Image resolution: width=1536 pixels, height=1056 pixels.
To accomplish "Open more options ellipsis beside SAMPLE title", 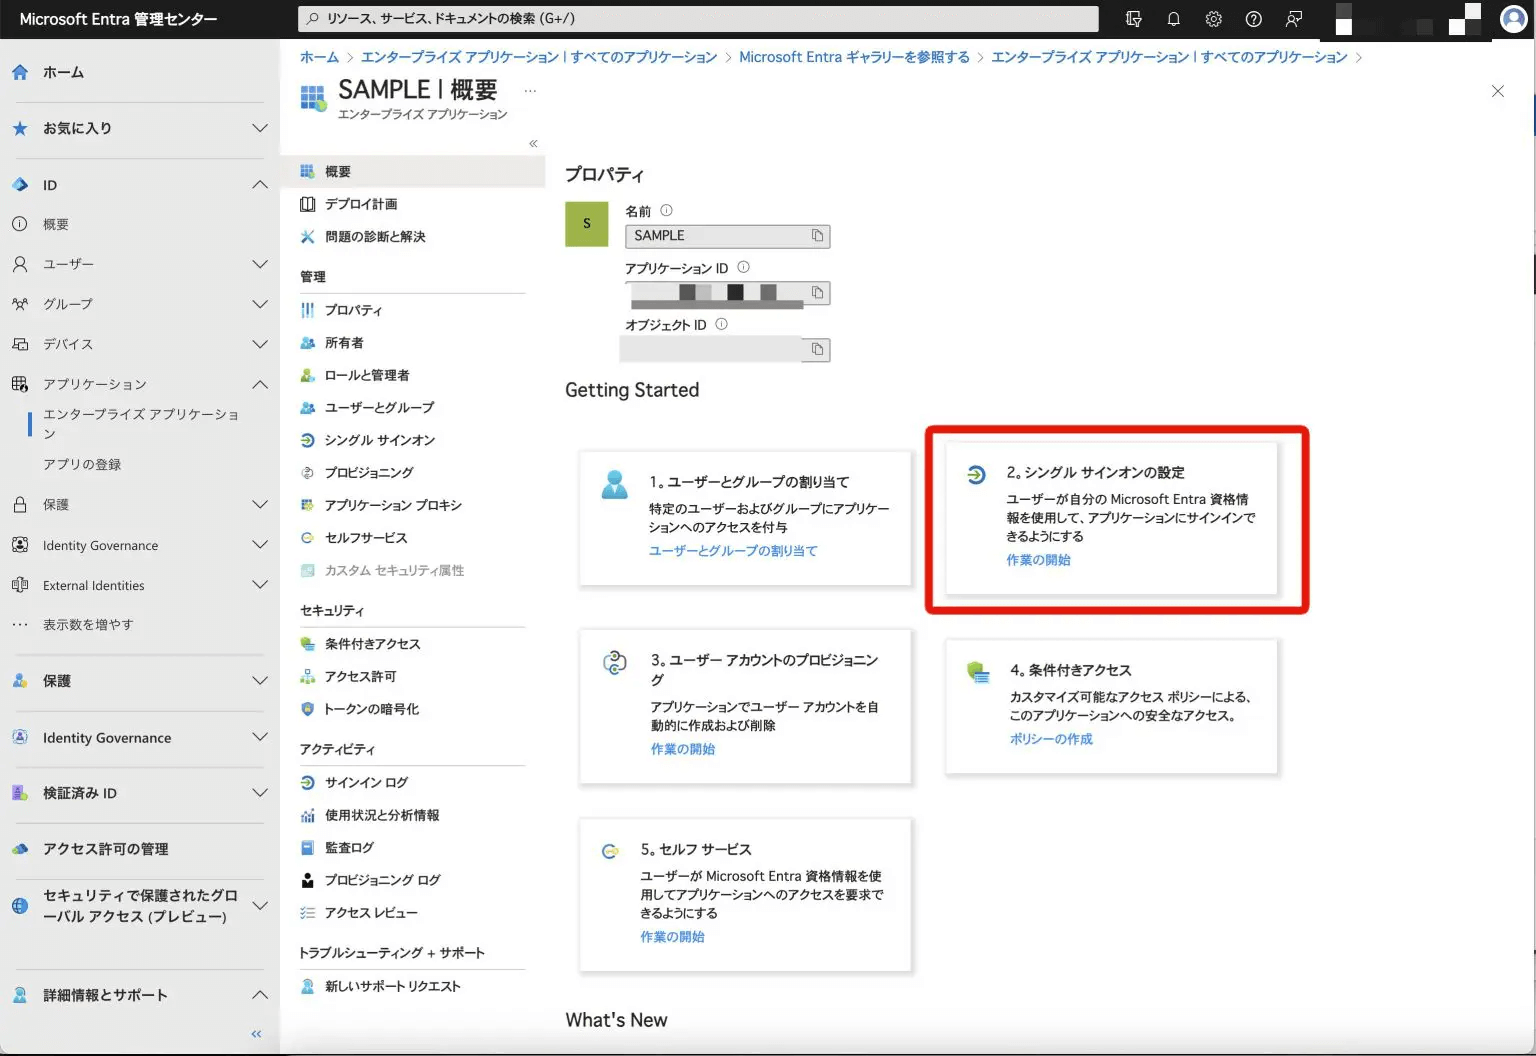I will tap(530, 91).
